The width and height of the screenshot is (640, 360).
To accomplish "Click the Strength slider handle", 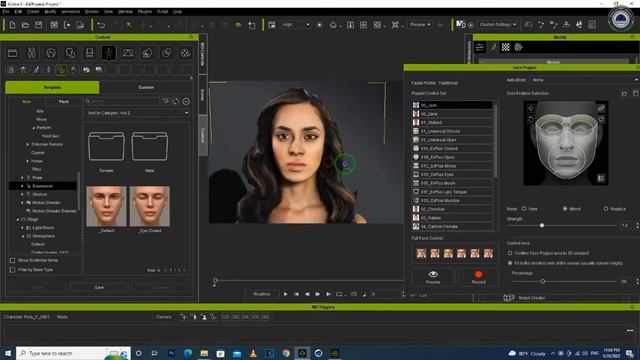I will [542, 225].
